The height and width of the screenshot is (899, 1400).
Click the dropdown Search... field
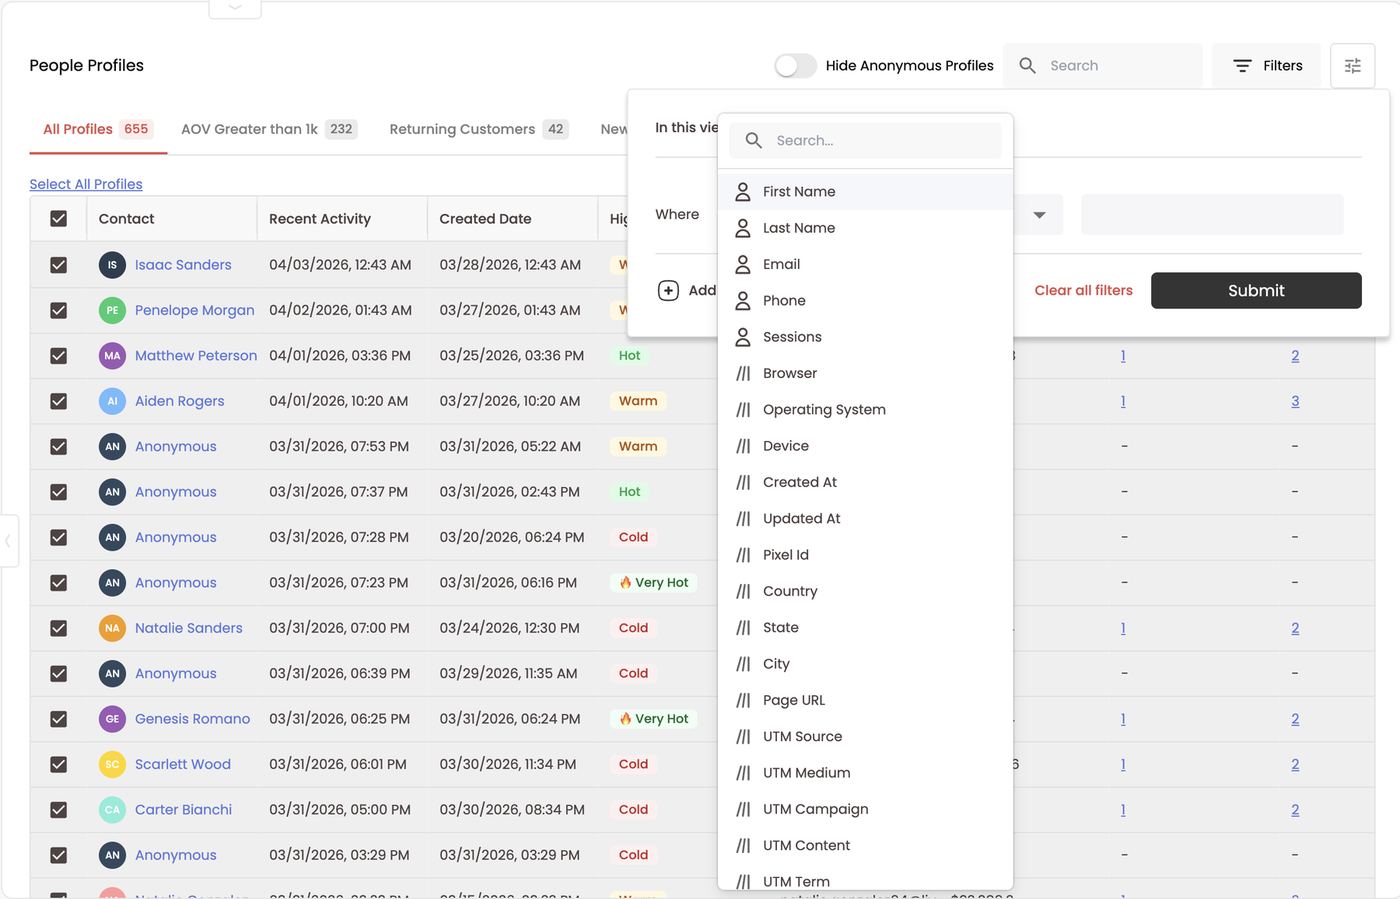coord(866,141)
